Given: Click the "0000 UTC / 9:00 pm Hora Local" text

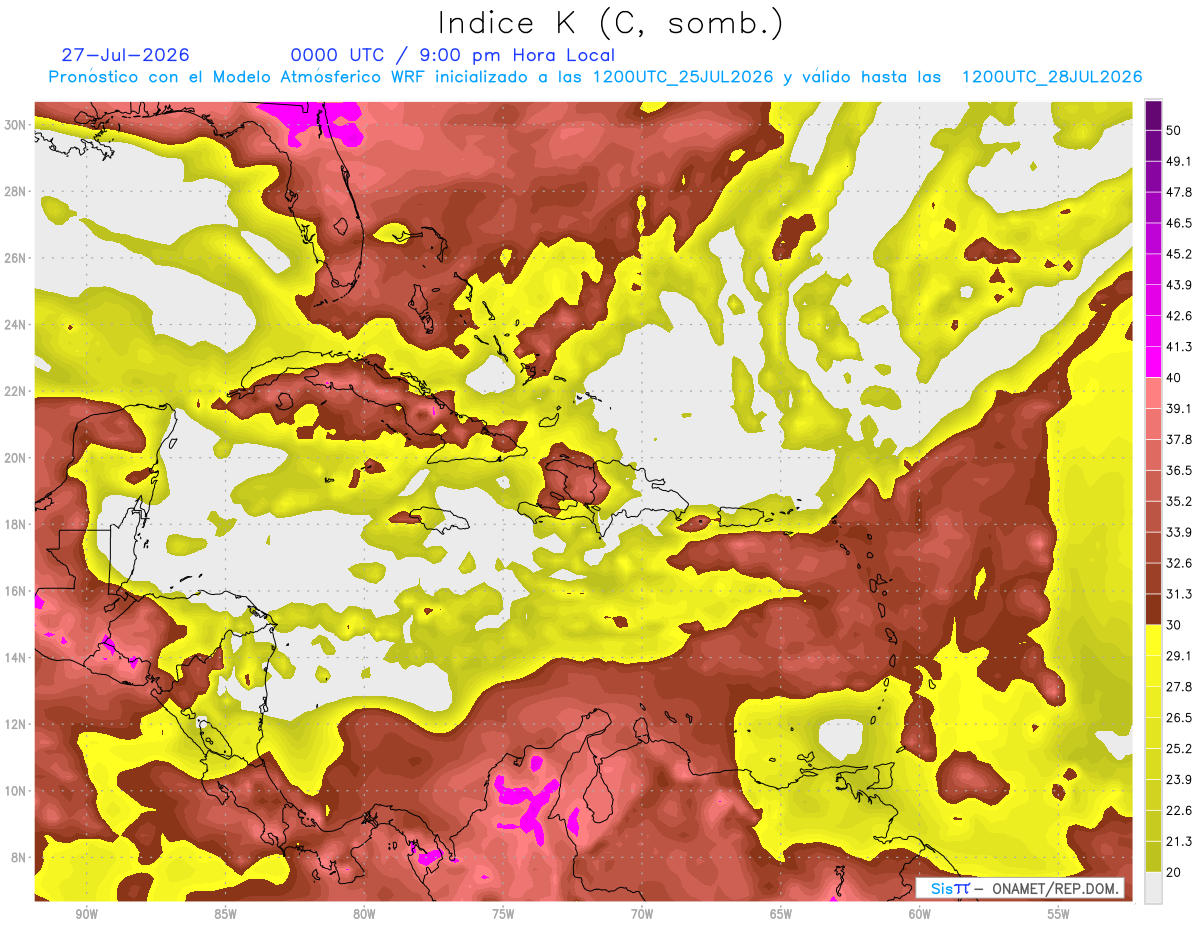Looking at the screenshot, I should point(453,55).
